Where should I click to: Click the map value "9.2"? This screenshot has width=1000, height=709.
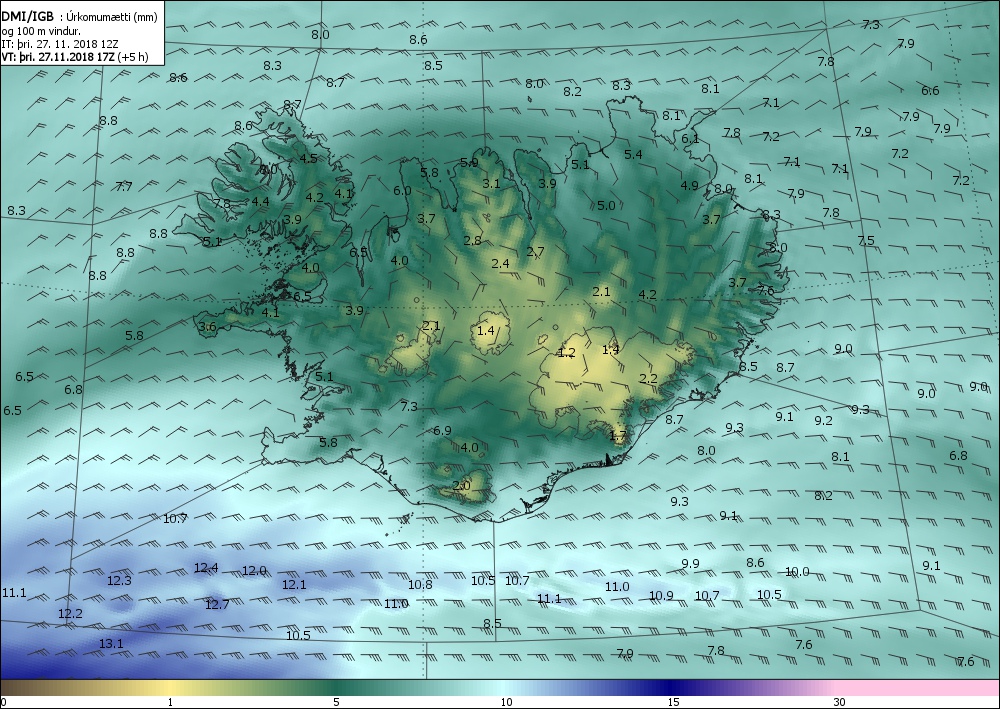click(824, 421)
